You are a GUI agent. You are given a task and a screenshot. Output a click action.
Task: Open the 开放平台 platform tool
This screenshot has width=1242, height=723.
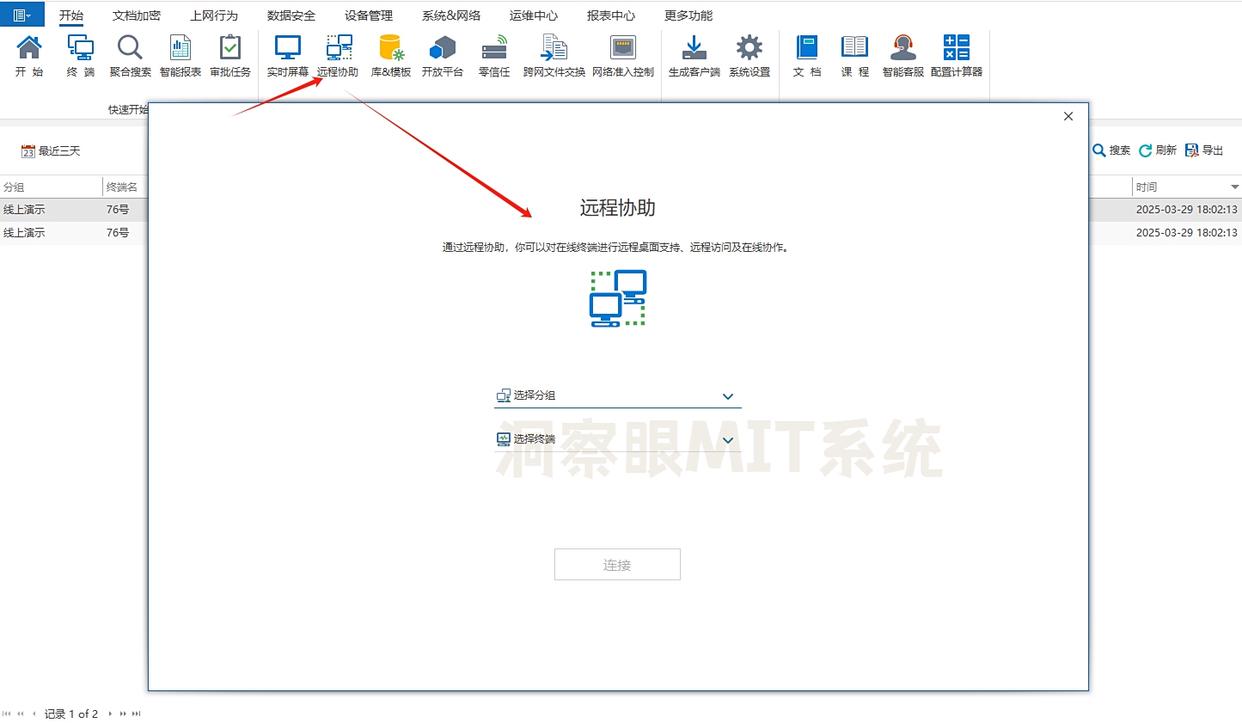click(442, 56)
